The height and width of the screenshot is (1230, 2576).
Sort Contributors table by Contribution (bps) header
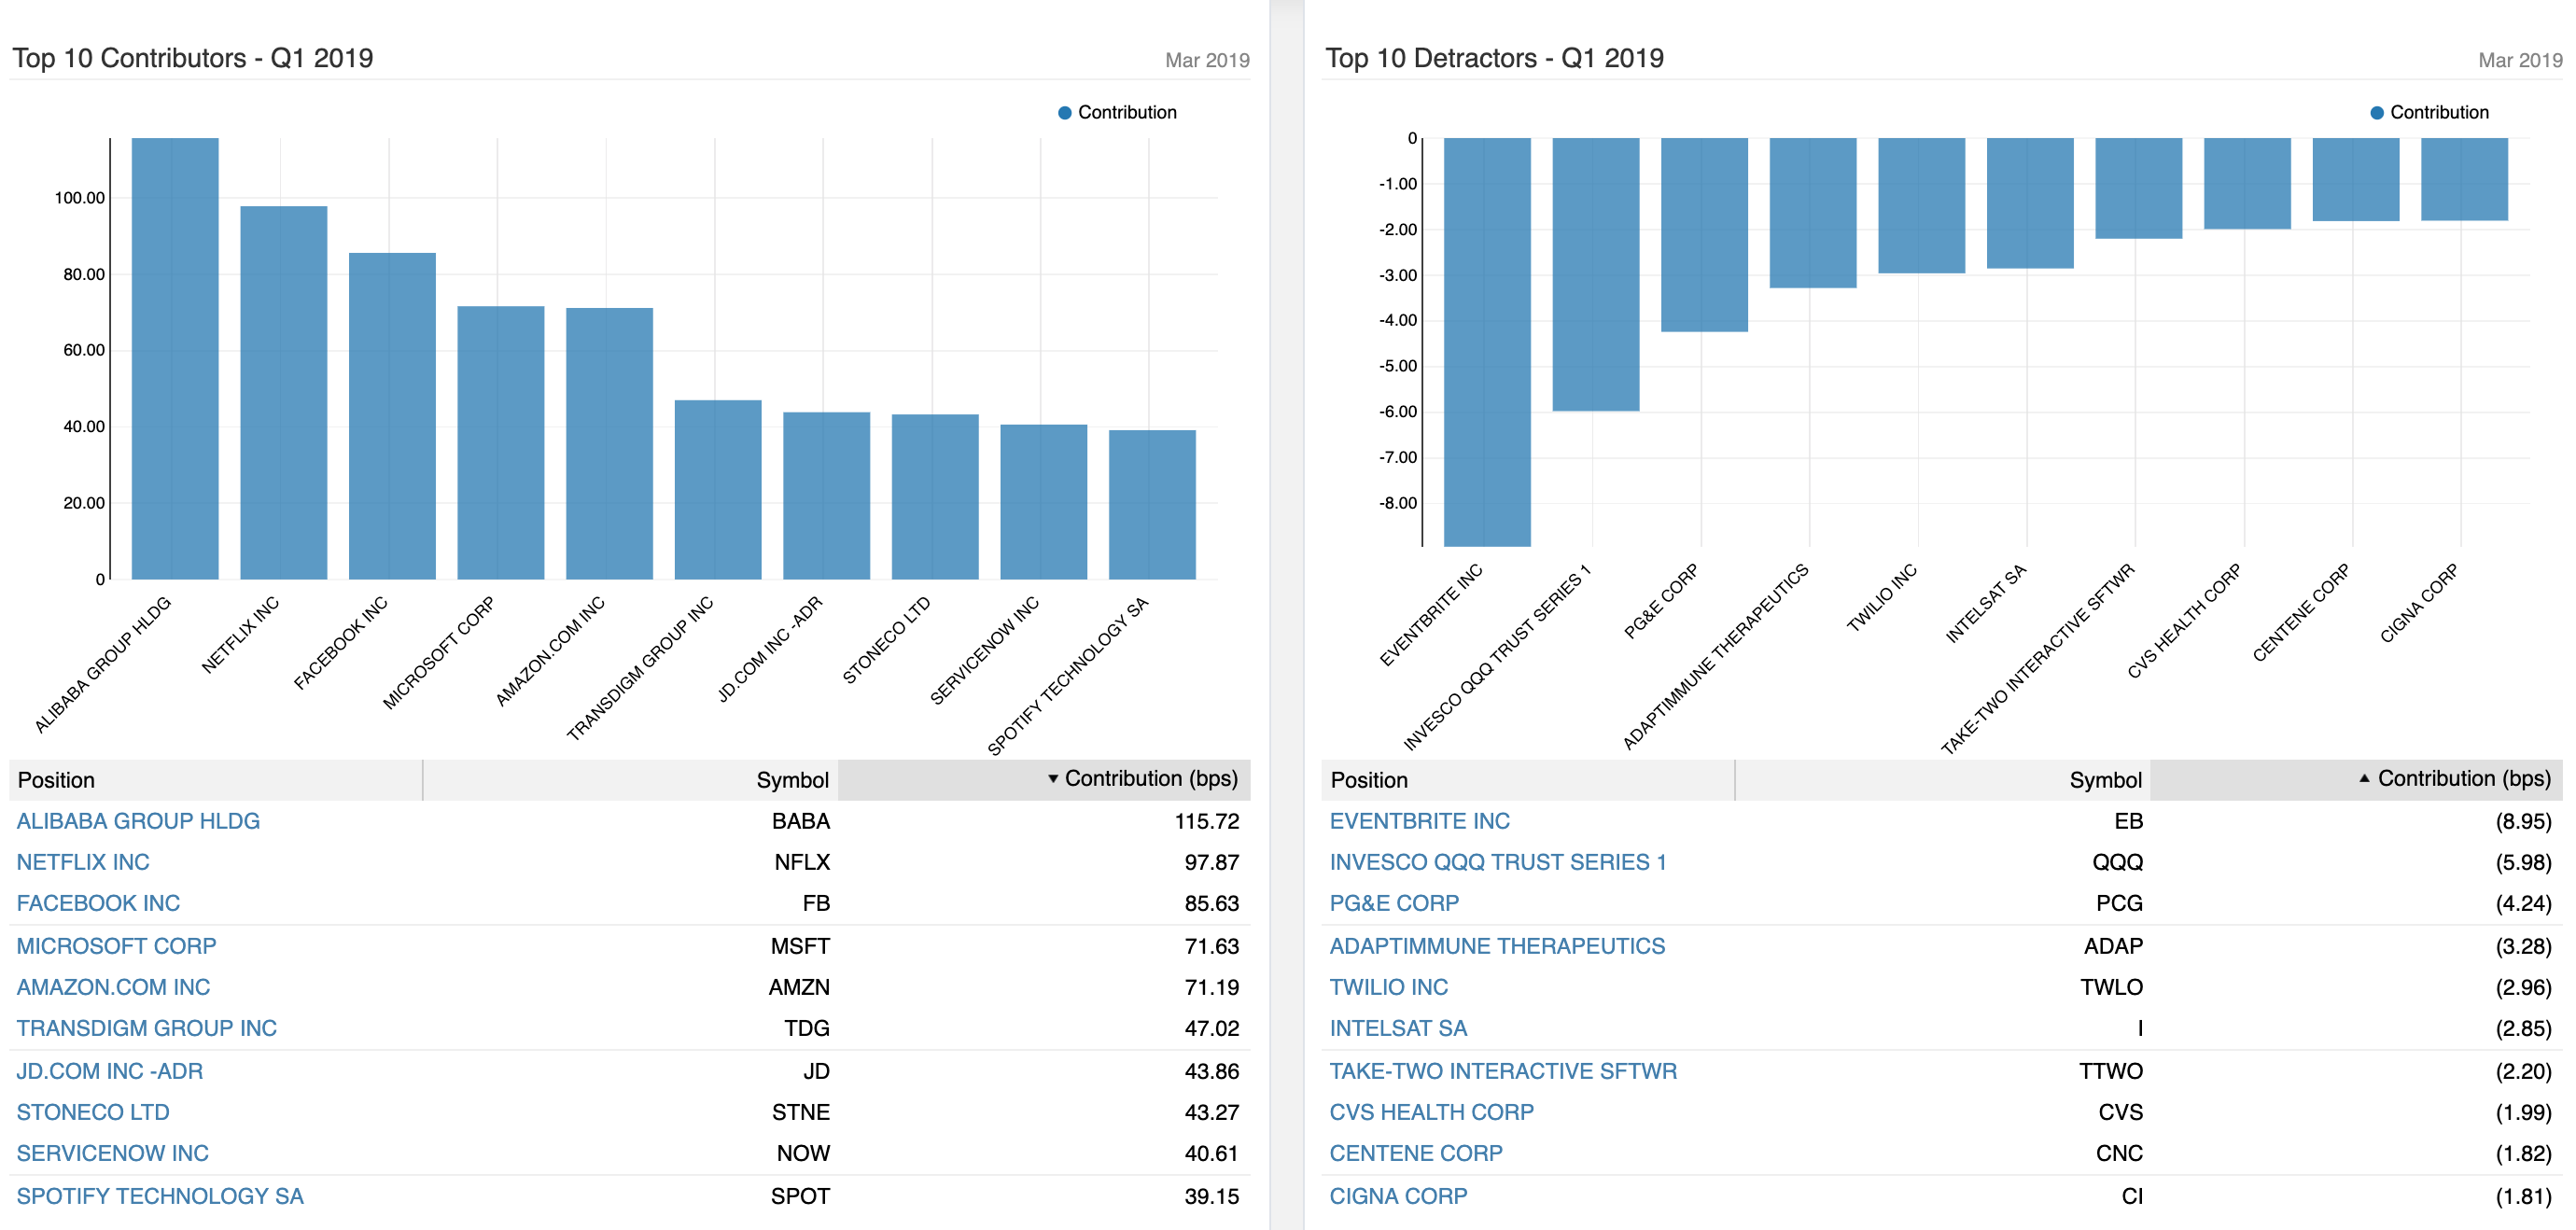coord(1044,779)
